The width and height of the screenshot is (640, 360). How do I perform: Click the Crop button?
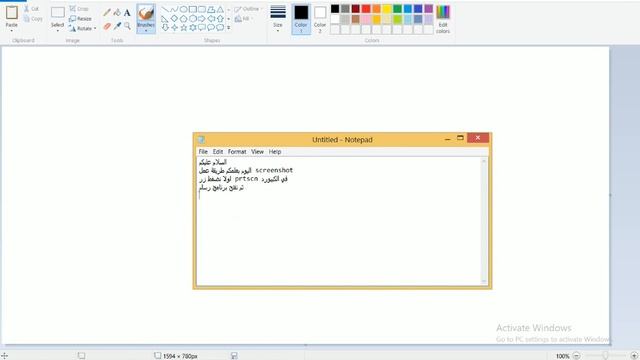pyautogui.click(x=79, y=9)
